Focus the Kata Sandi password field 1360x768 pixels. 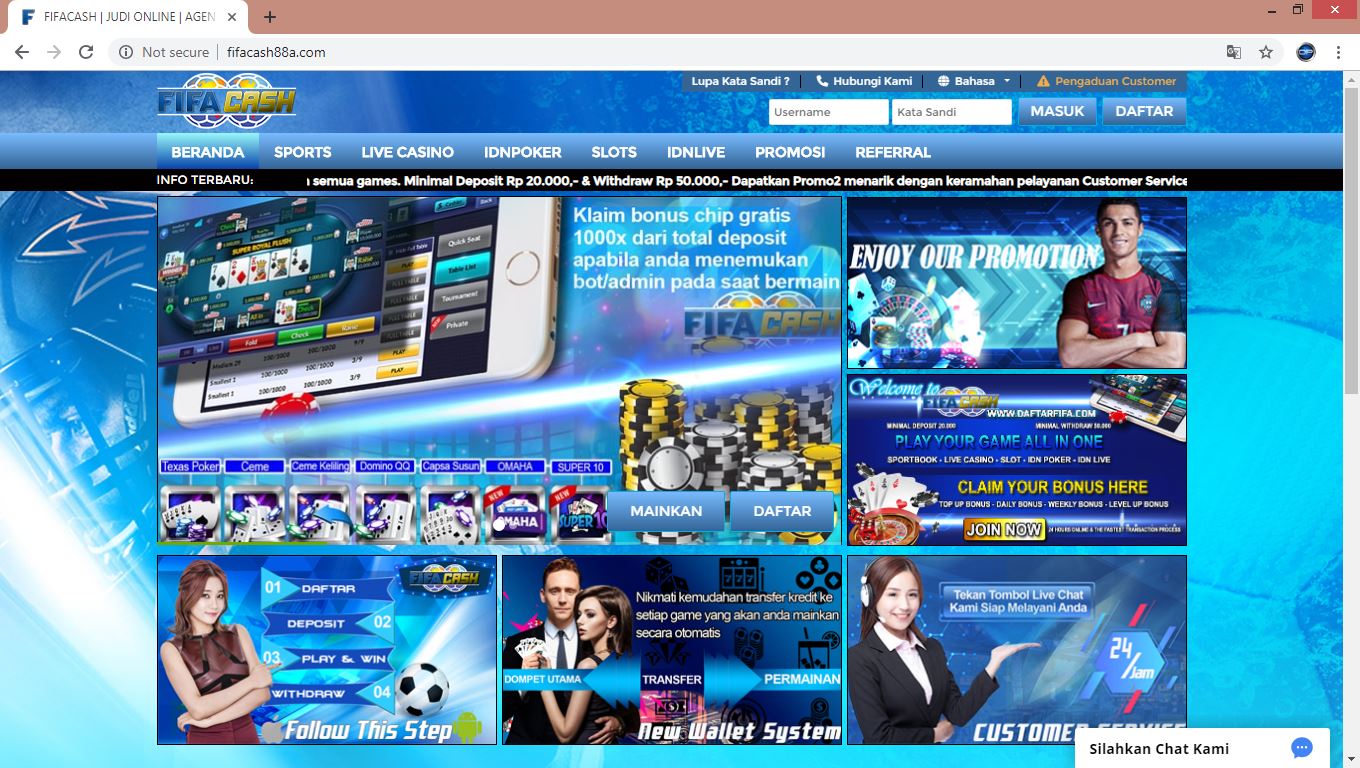click(951, 112)
